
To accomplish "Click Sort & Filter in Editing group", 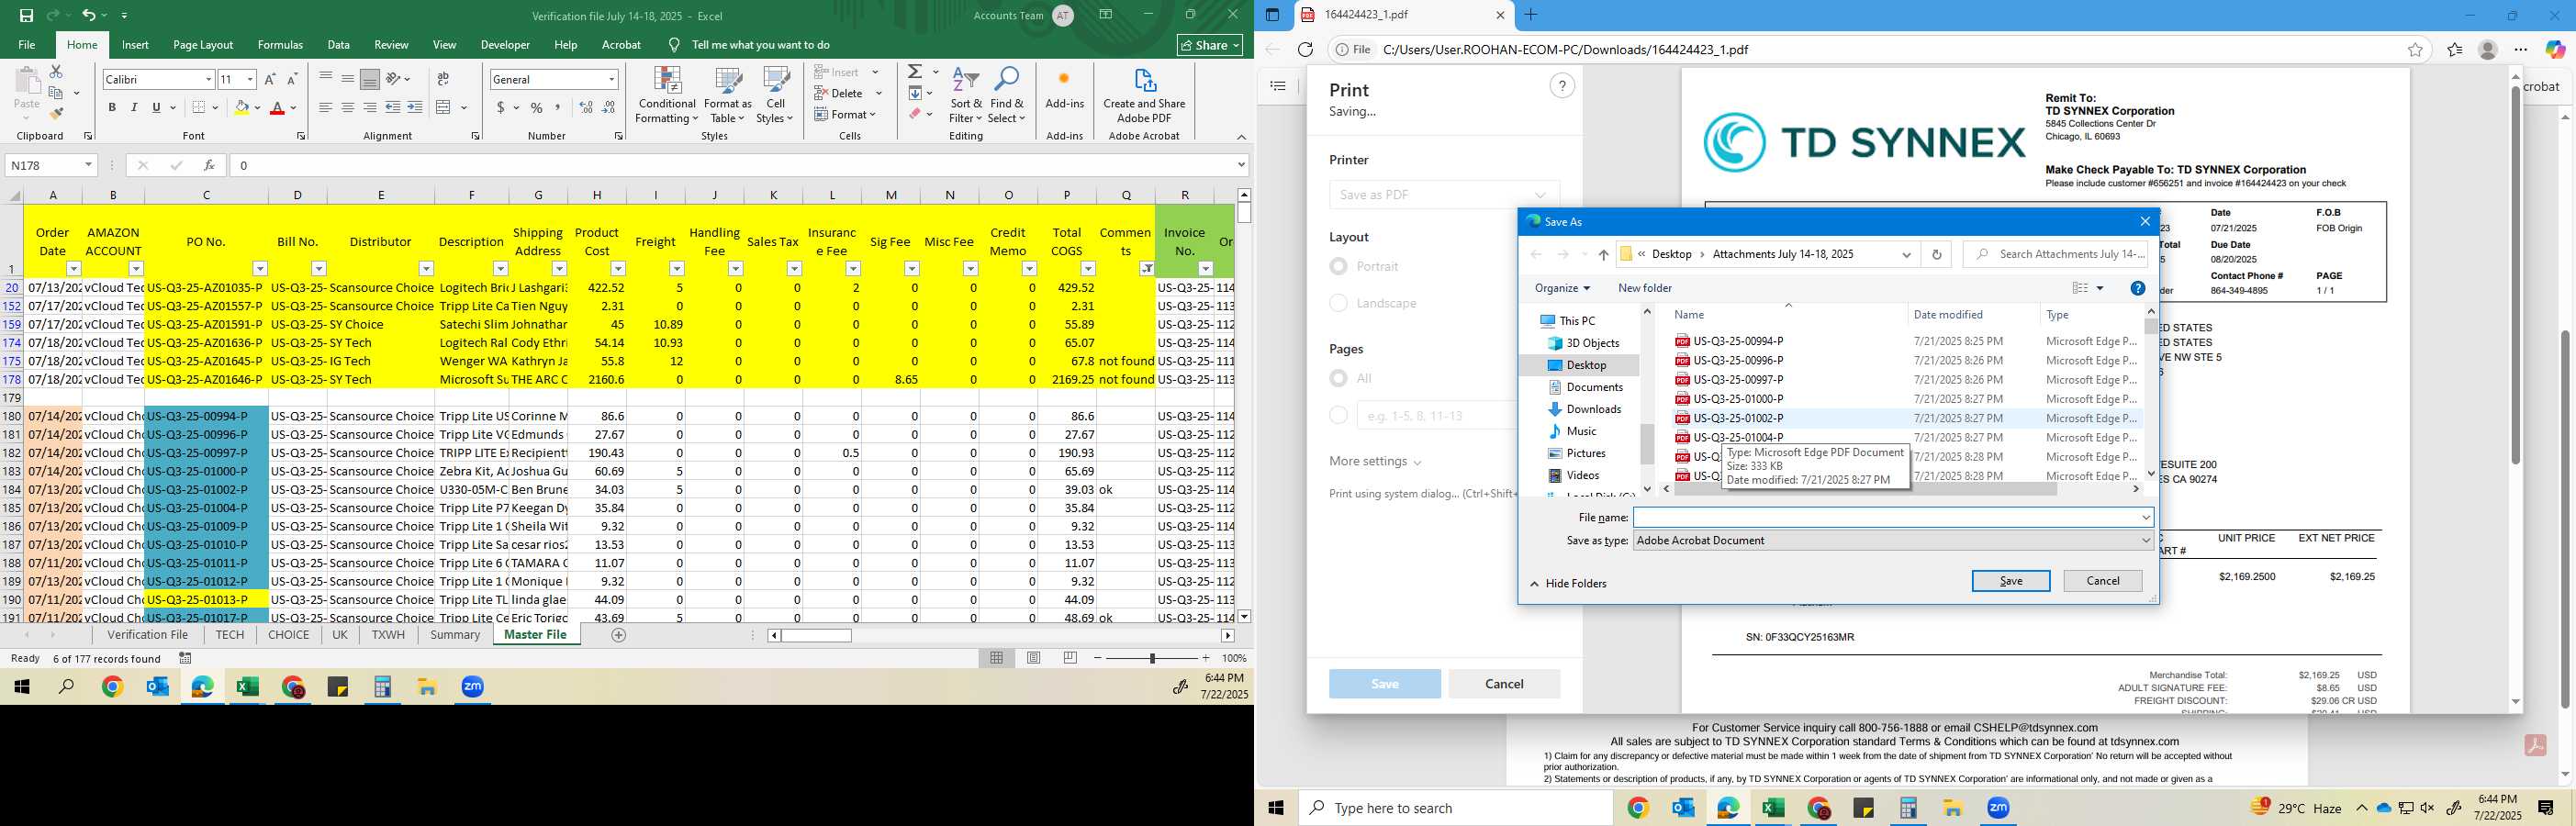I will [x=966, y=96].
